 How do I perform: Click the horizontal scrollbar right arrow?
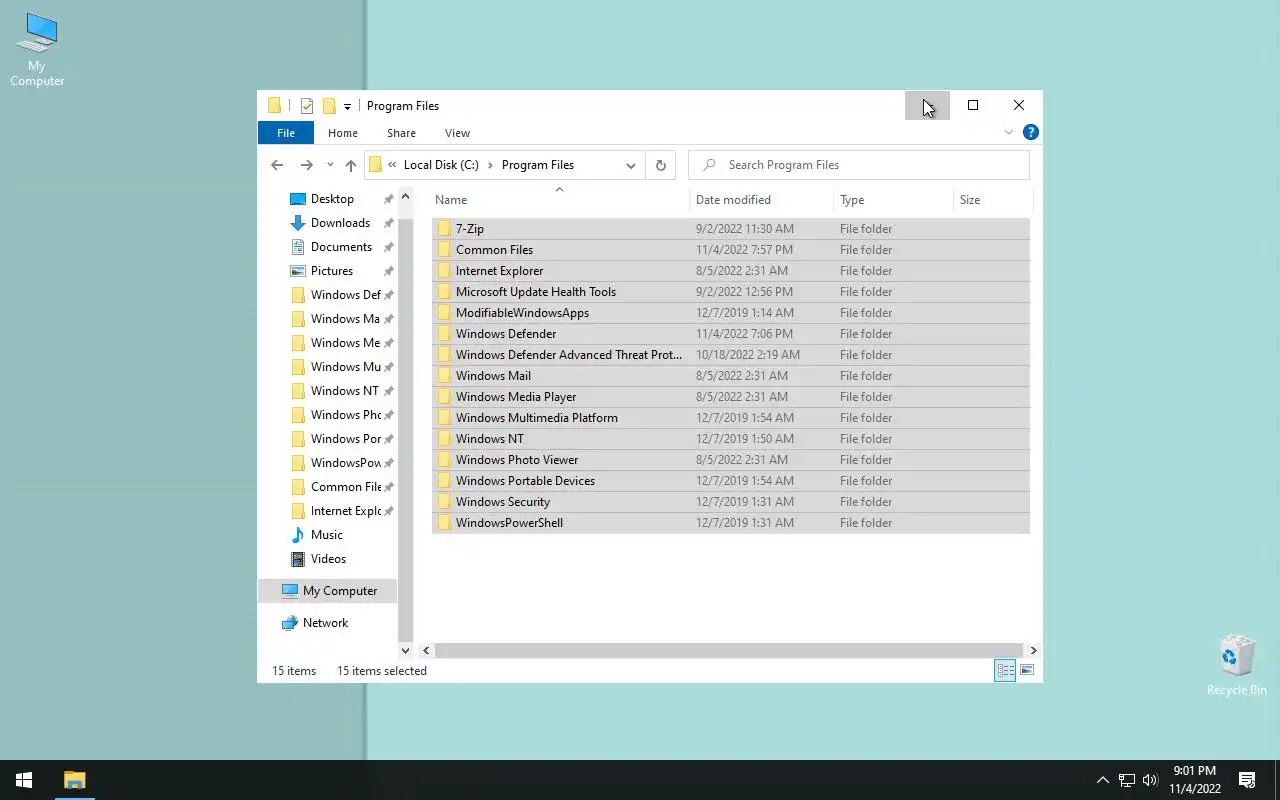1034,650
